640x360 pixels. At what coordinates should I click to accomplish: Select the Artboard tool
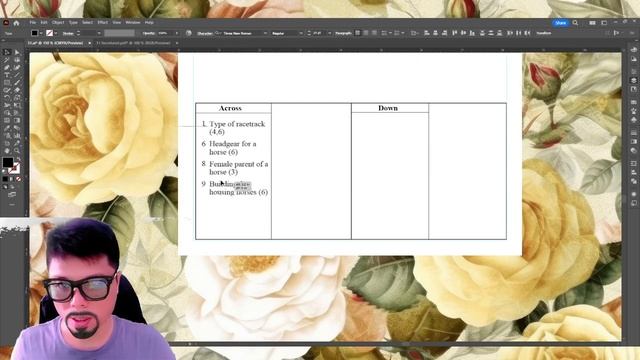click(x=7, y=143)
